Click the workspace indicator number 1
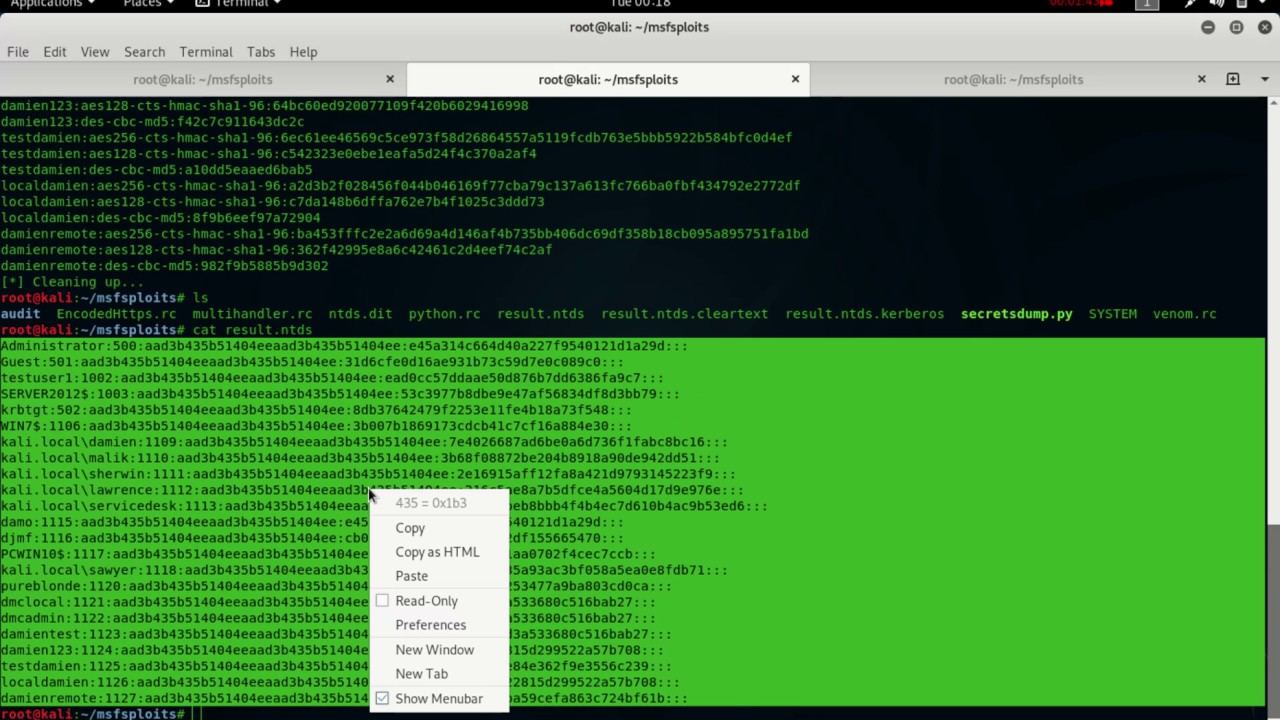This screenshot has width=1280, height=720. tap(1147, 4)
